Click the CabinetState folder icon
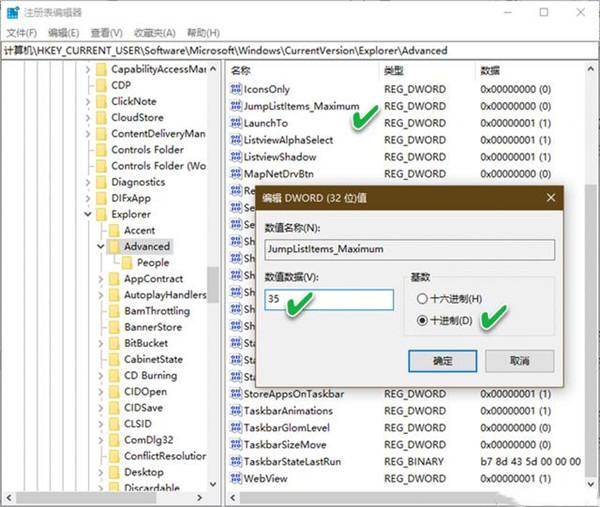Screen dimensions: 600x507 114,359
